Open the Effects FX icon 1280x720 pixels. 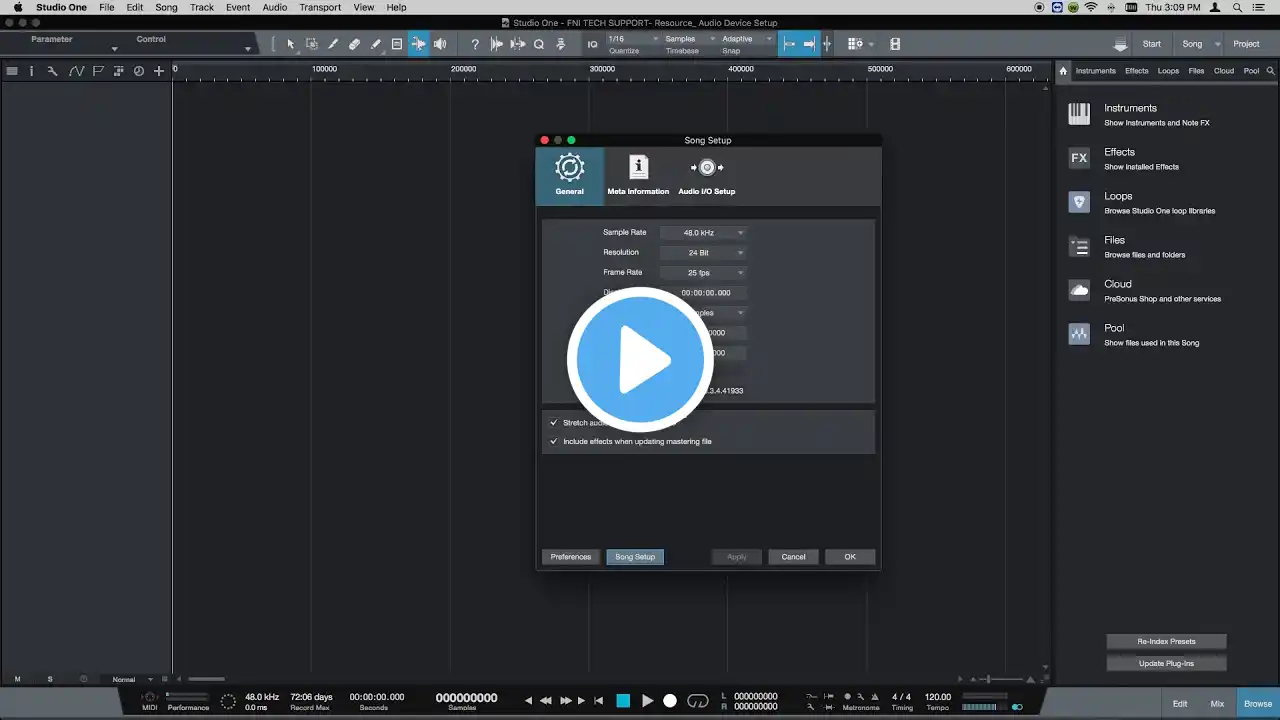coord(1079,158)
